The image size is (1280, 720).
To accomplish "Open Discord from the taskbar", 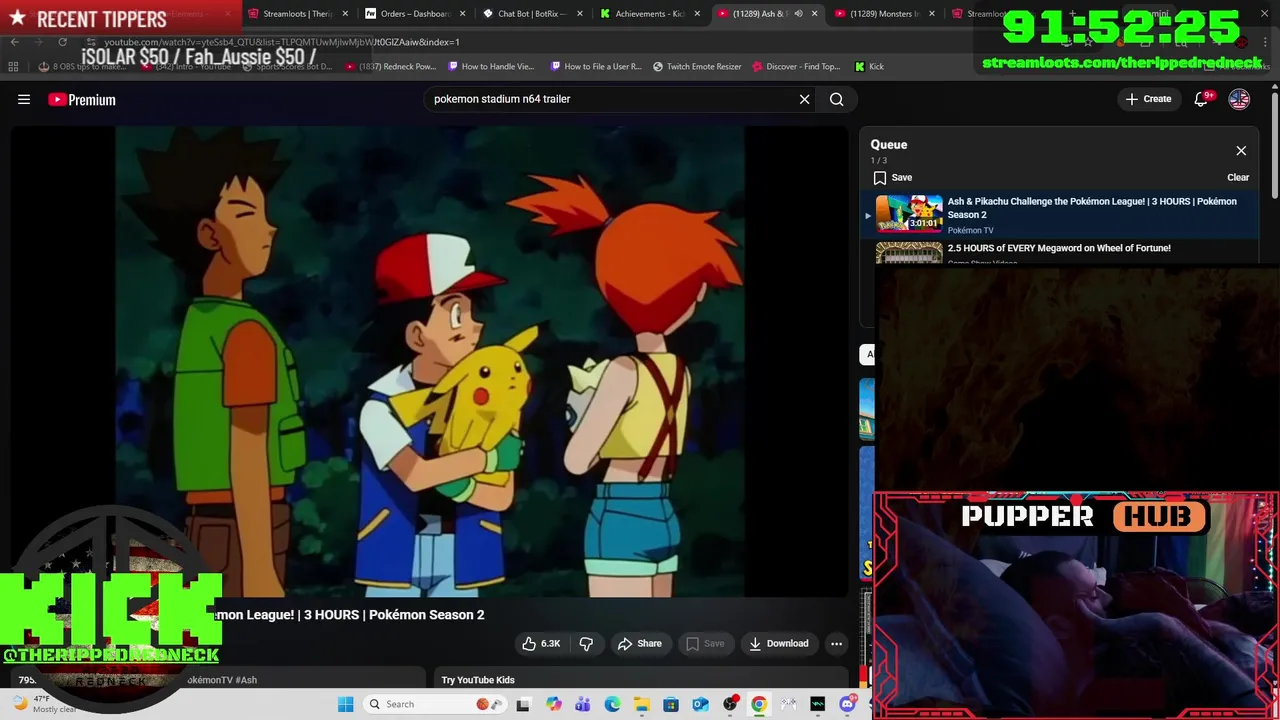I will pos(847,704).
